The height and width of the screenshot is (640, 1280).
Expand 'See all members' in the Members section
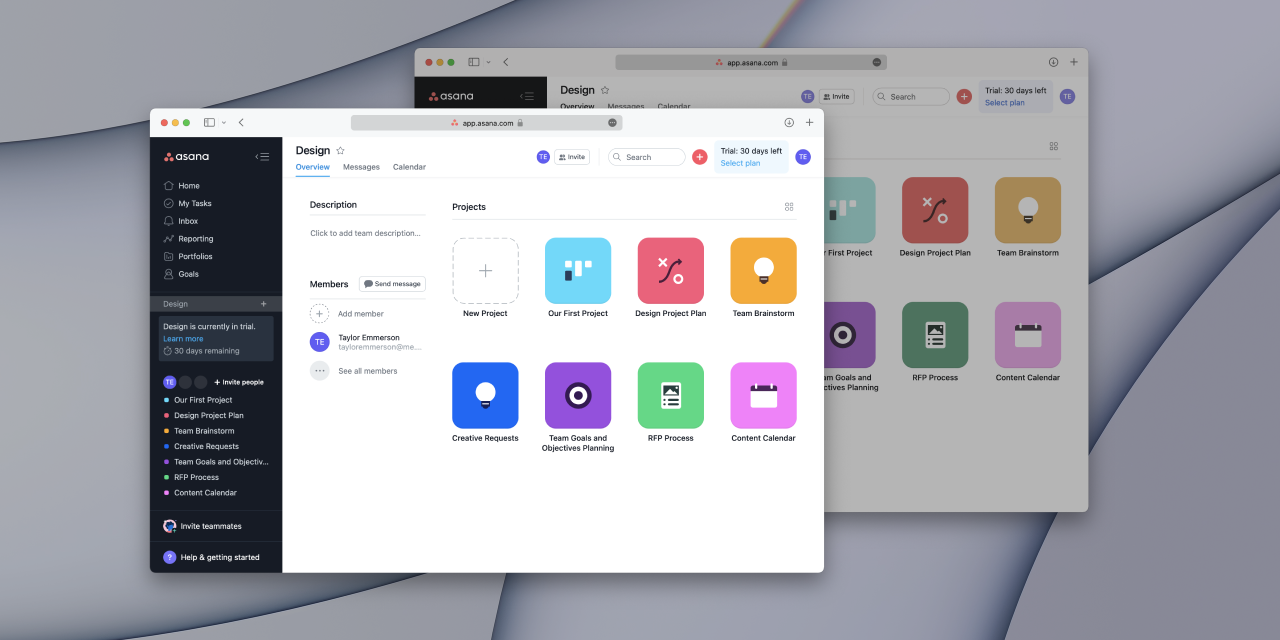367,370
